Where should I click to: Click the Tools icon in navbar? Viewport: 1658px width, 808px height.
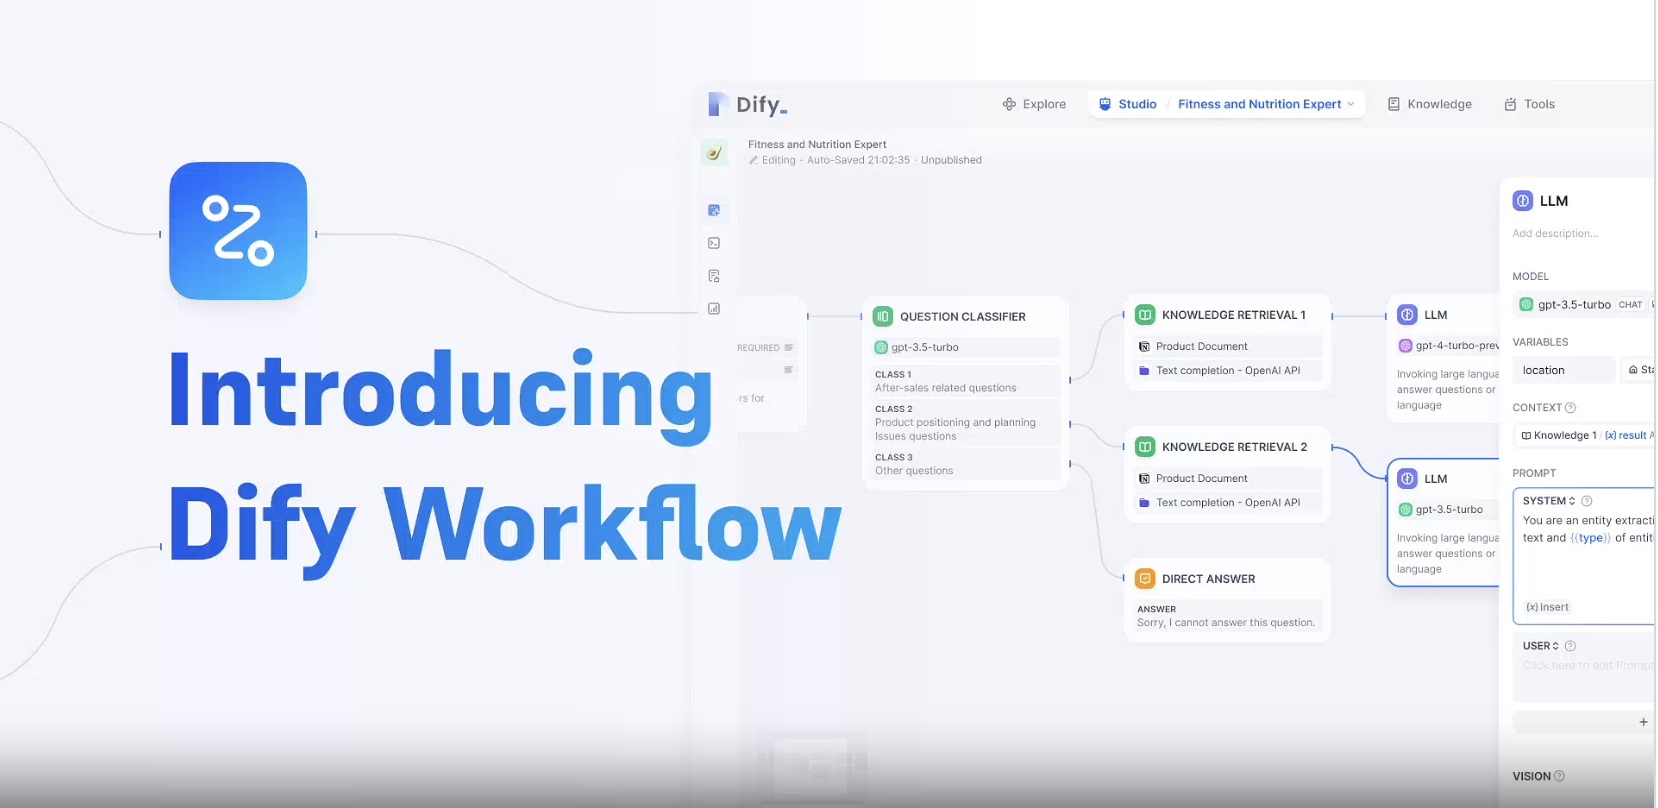pos(1510,104)
